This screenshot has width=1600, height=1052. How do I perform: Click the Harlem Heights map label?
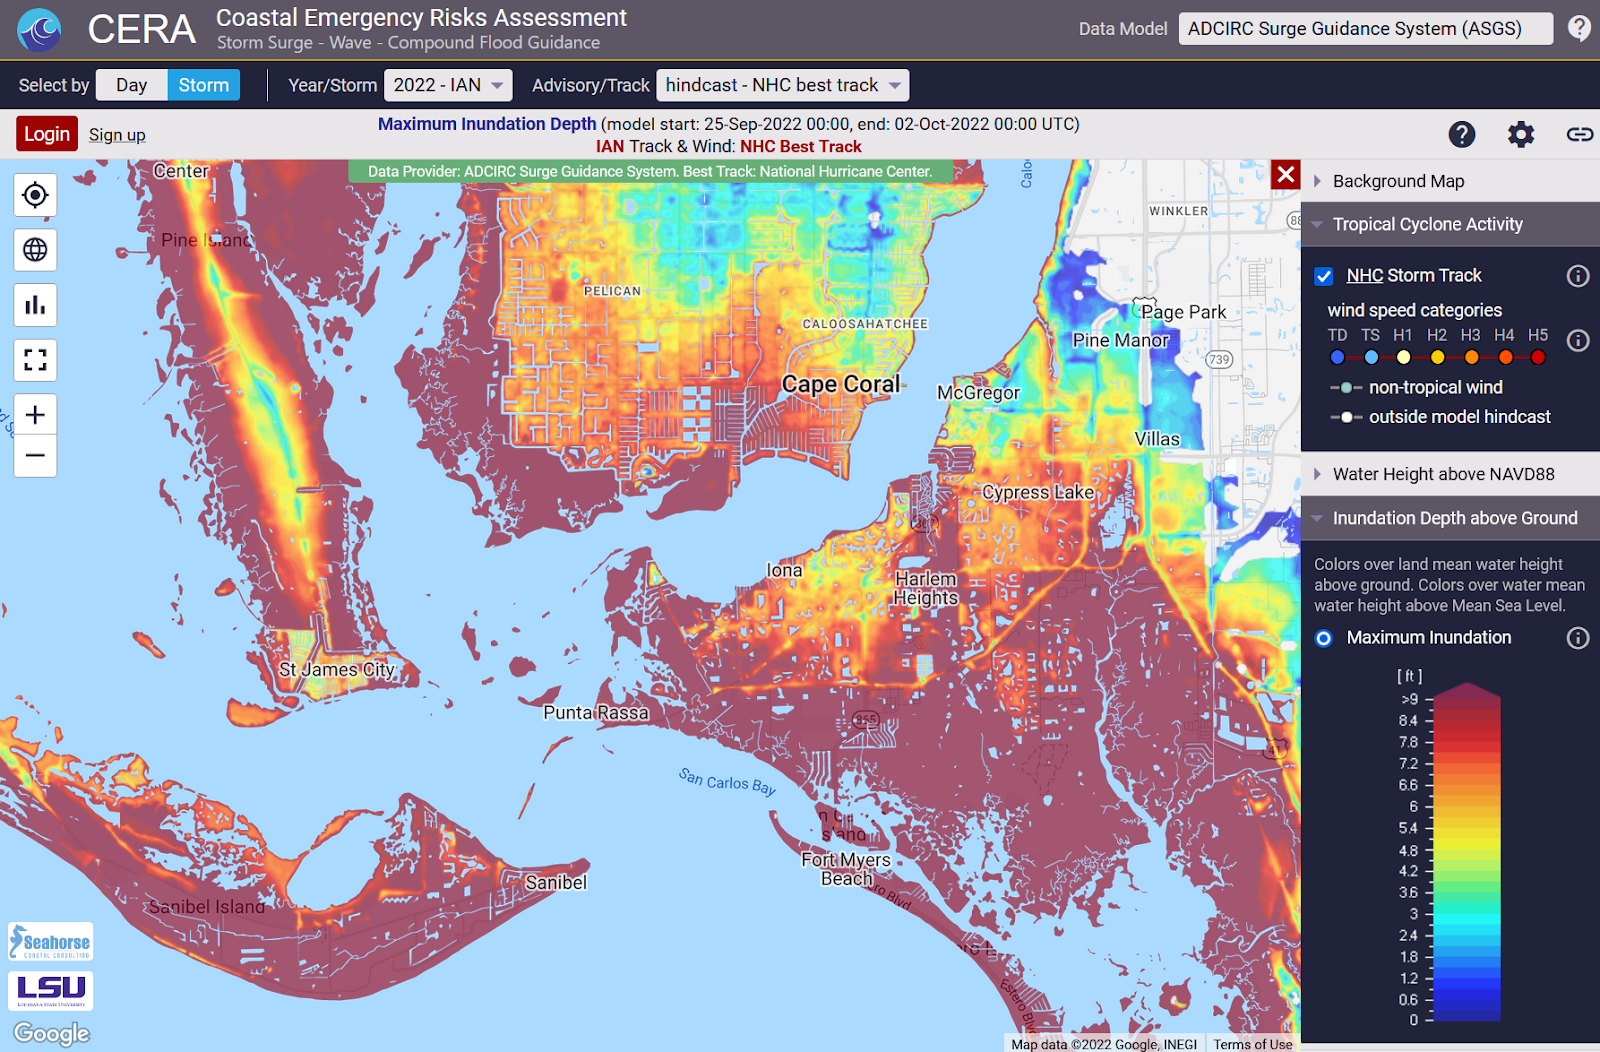[926, 588]
